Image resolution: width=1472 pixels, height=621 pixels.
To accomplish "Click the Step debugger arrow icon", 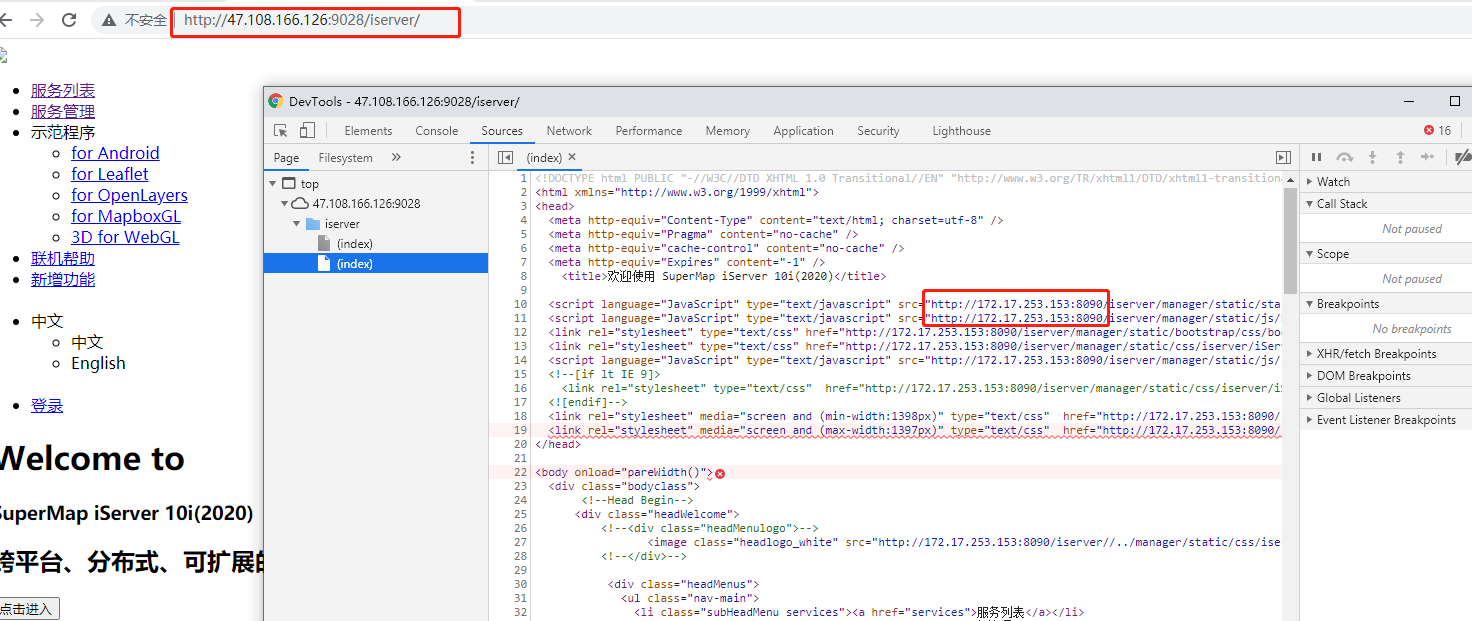I will [1428, 157].
